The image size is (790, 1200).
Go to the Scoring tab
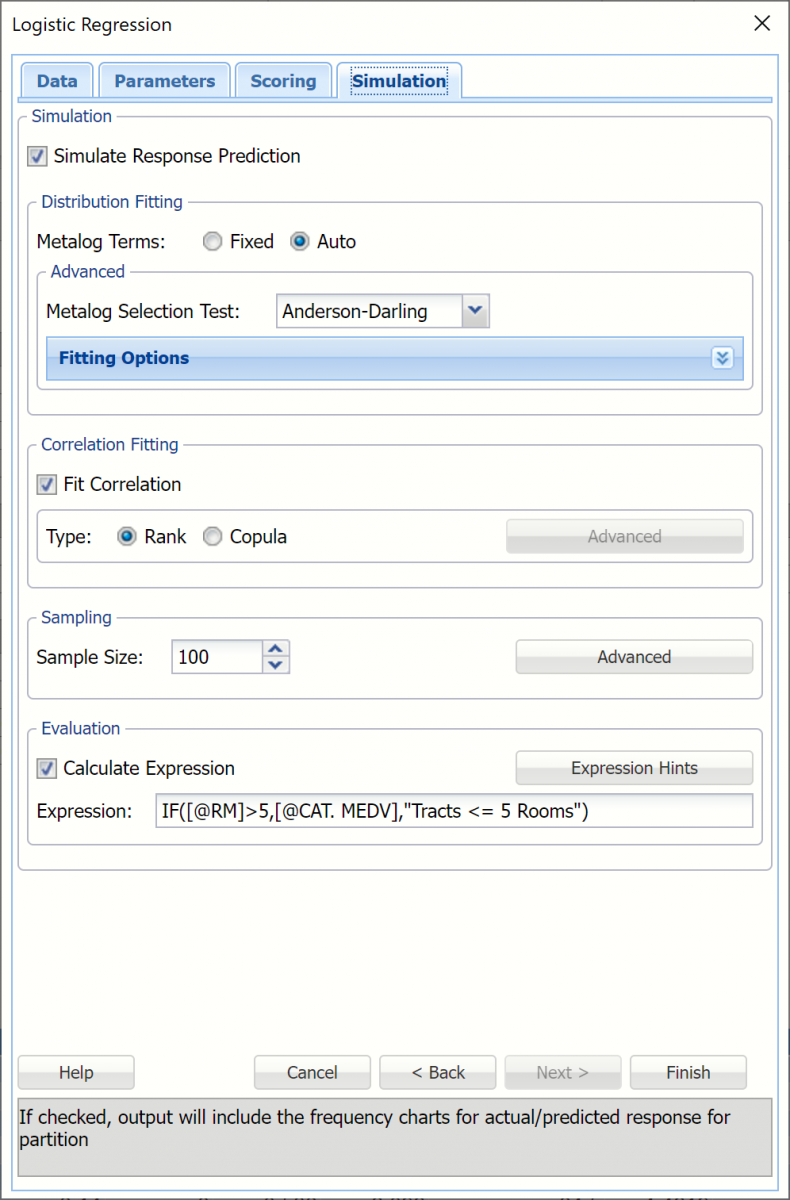(283, 81)
